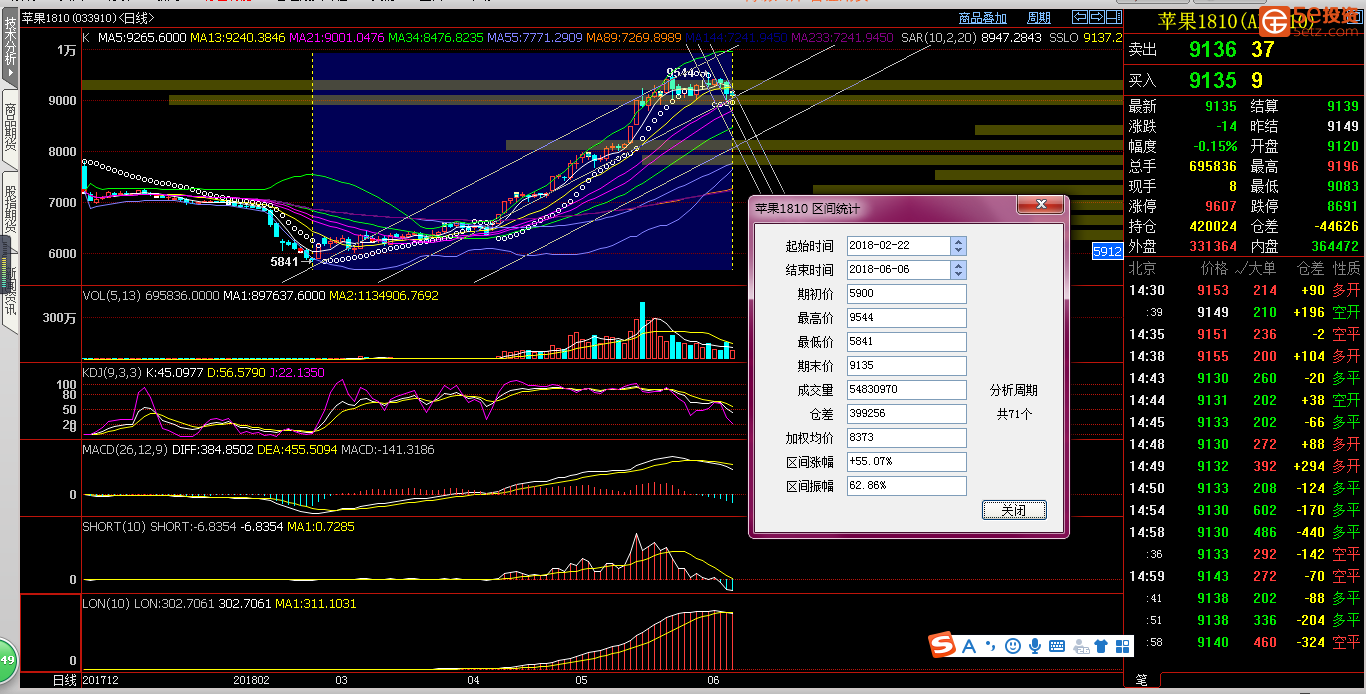Click the 成交量 field showing 54830970
Image resolution: width=1366 pixels, height=694 pixels.
click(907, 390)
